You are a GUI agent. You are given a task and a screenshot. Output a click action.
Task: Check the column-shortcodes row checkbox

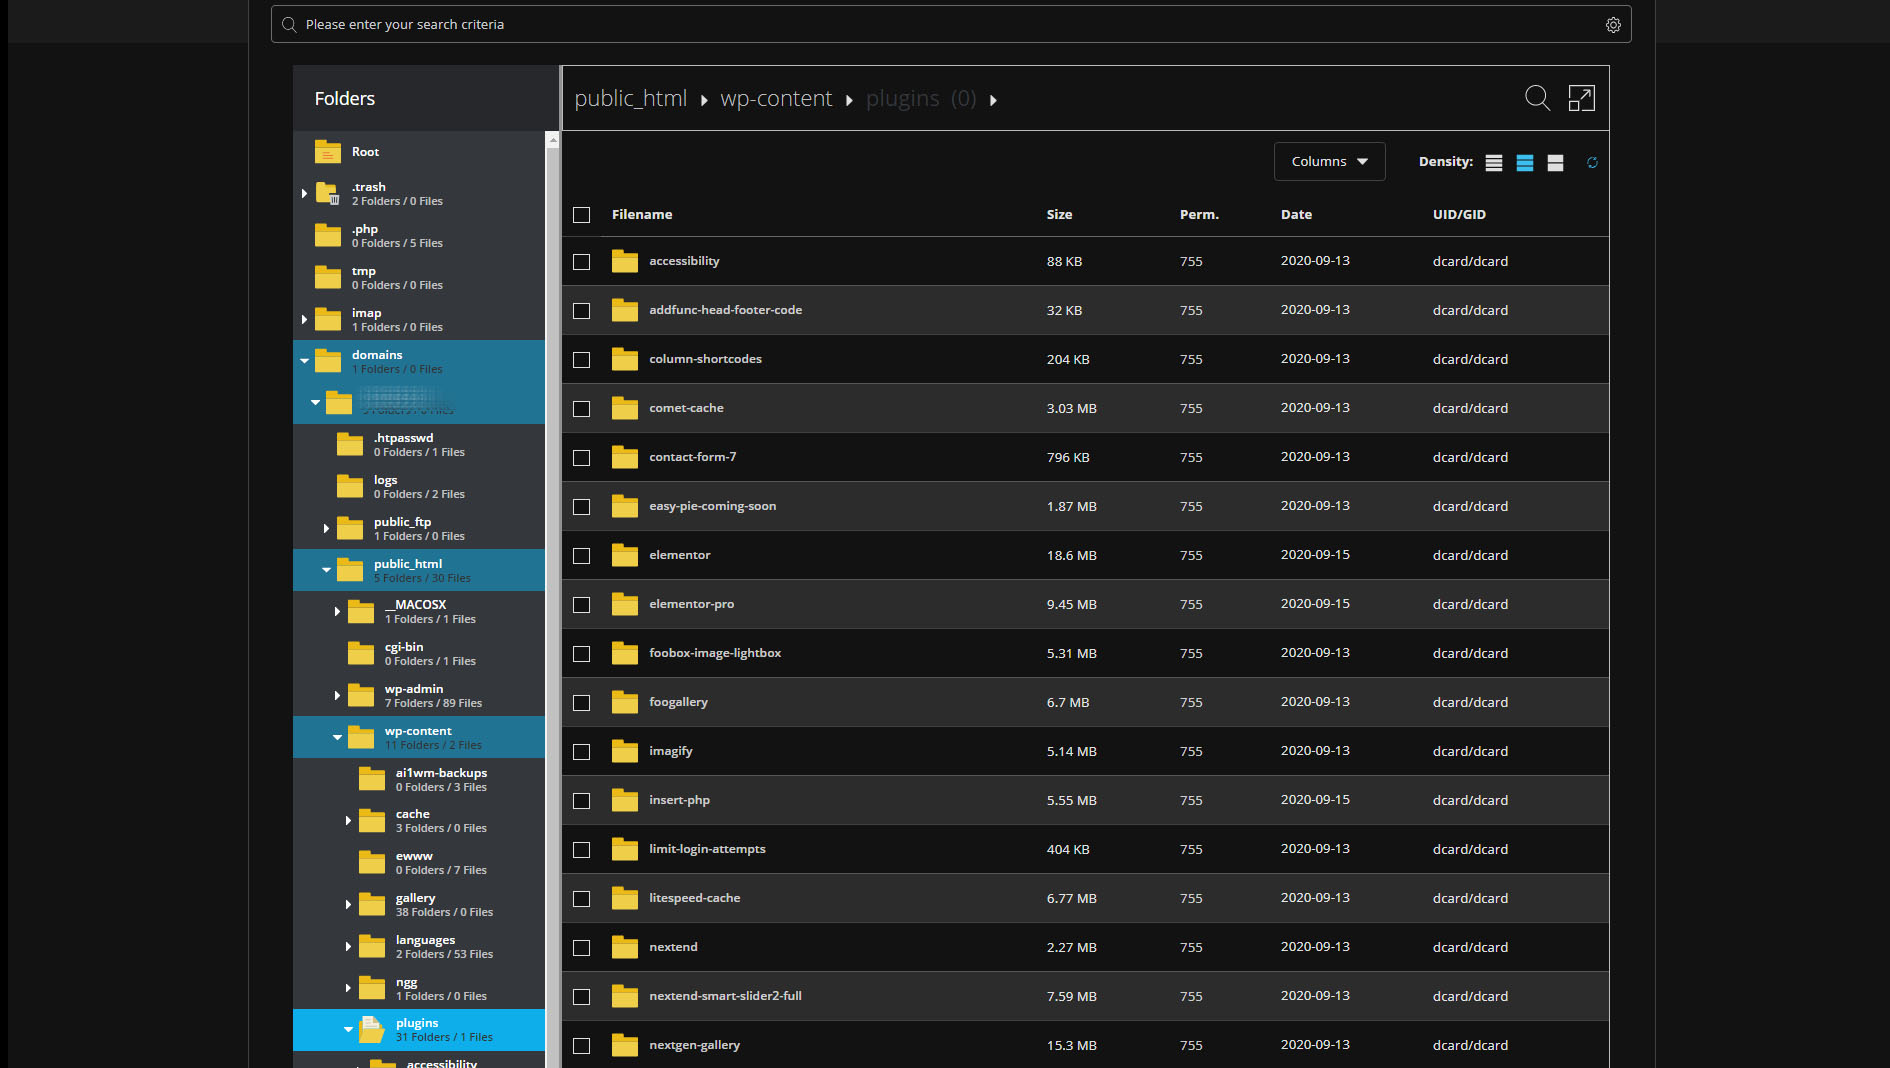point(581,360)
